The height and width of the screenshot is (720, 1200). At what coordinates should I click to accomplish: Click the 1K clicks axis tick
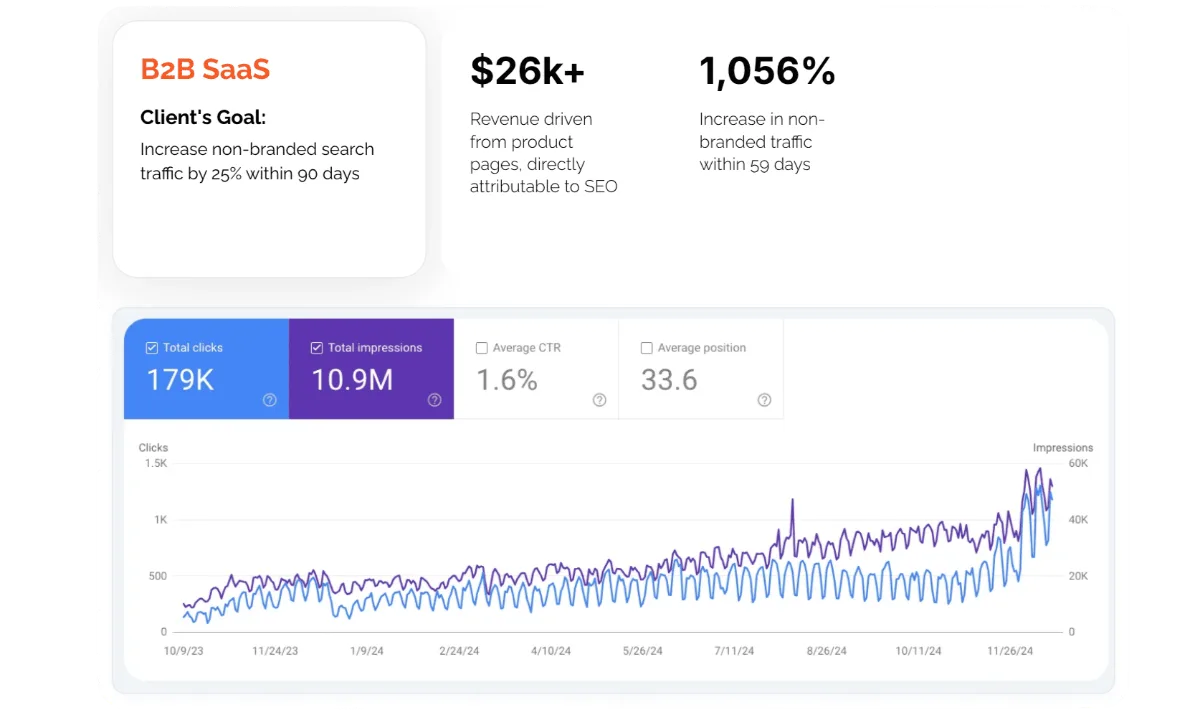coord(161,520)
